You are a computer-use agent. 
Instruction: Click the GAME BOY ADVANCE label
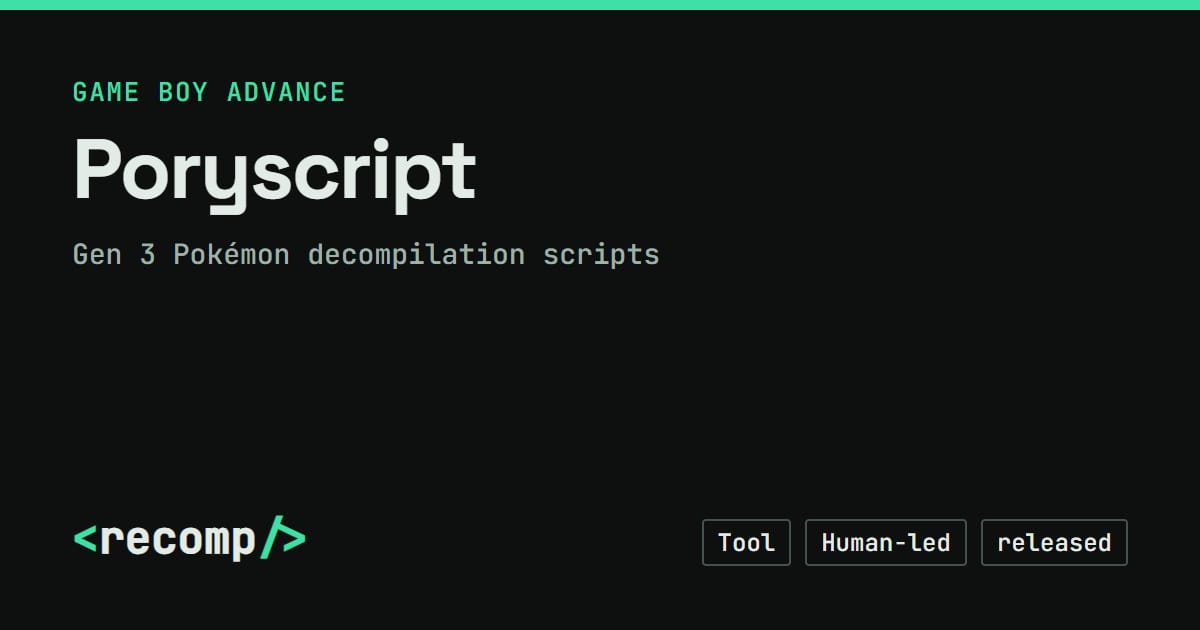tap(209, 92)
